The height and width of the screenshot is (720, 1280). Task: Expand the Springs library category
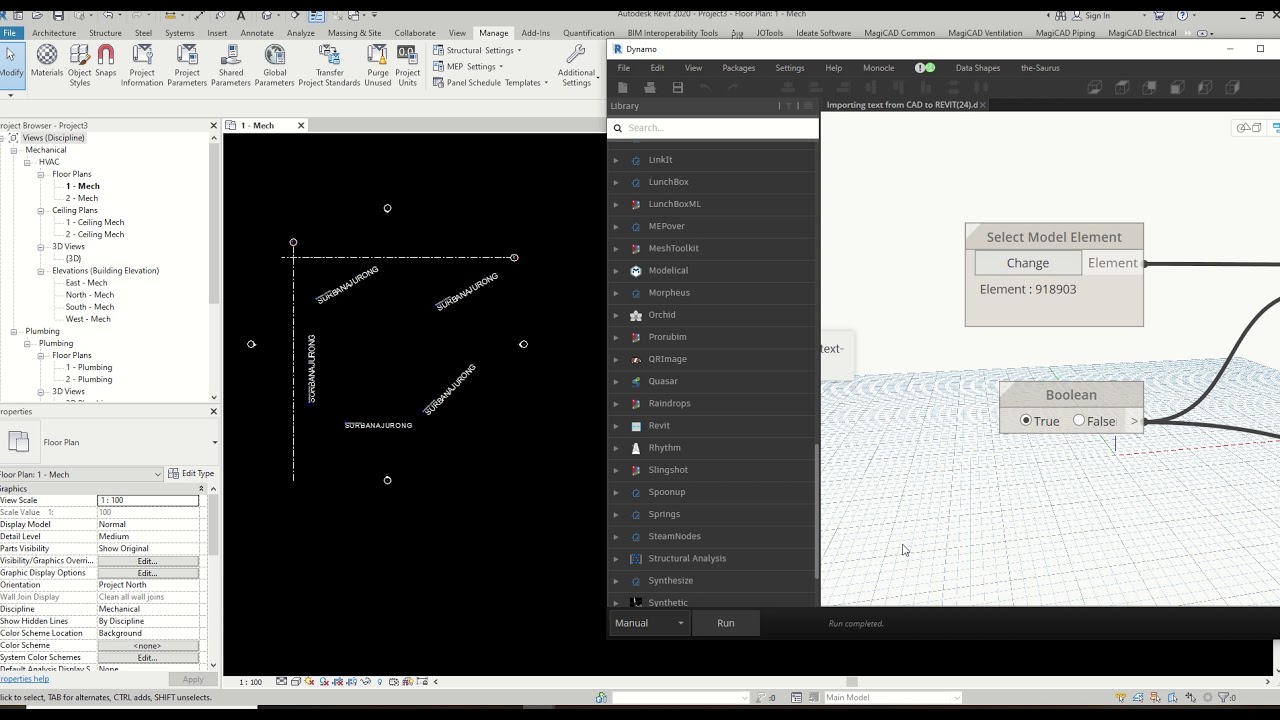[x=615, y=514]
